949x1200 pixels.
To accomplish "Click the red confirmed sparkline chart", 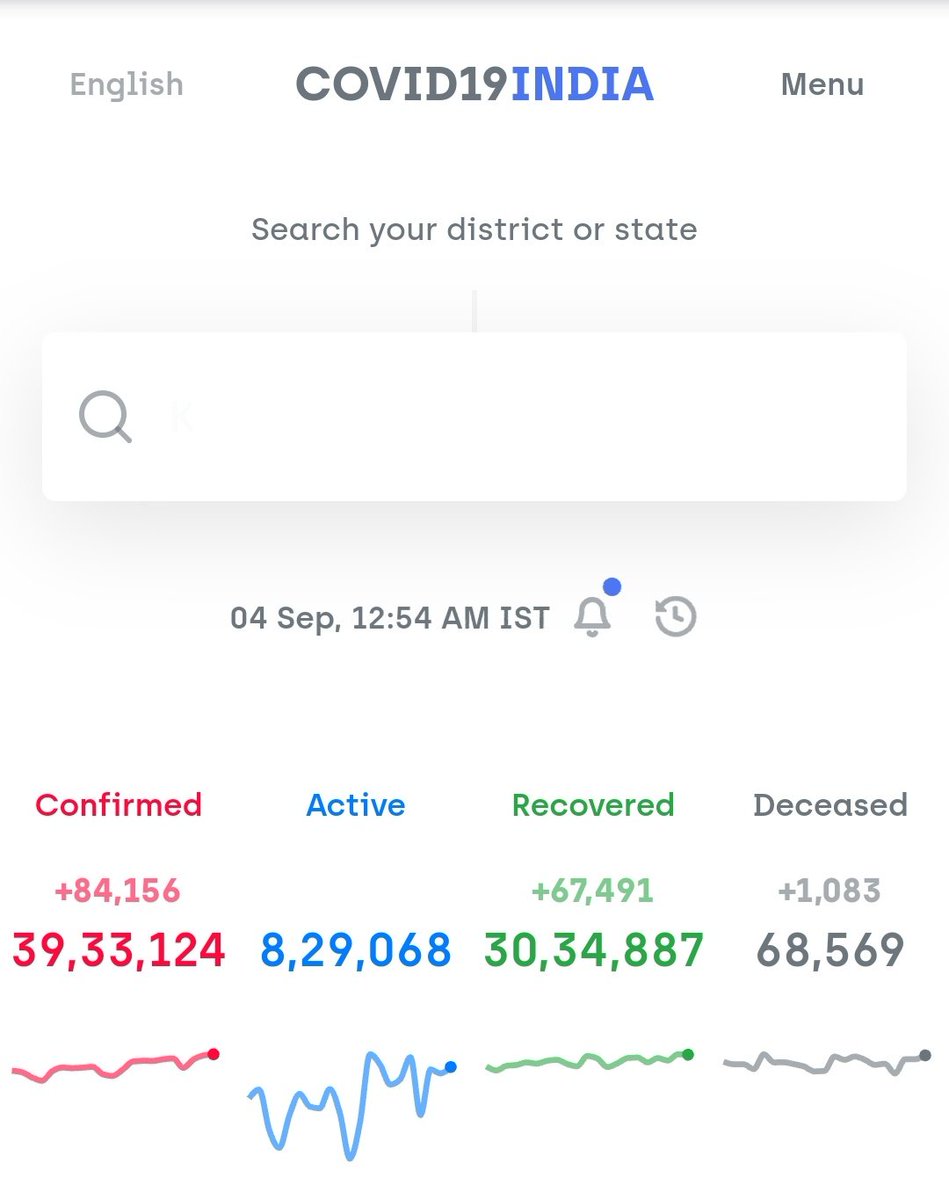I will (x=116, y=1066).
